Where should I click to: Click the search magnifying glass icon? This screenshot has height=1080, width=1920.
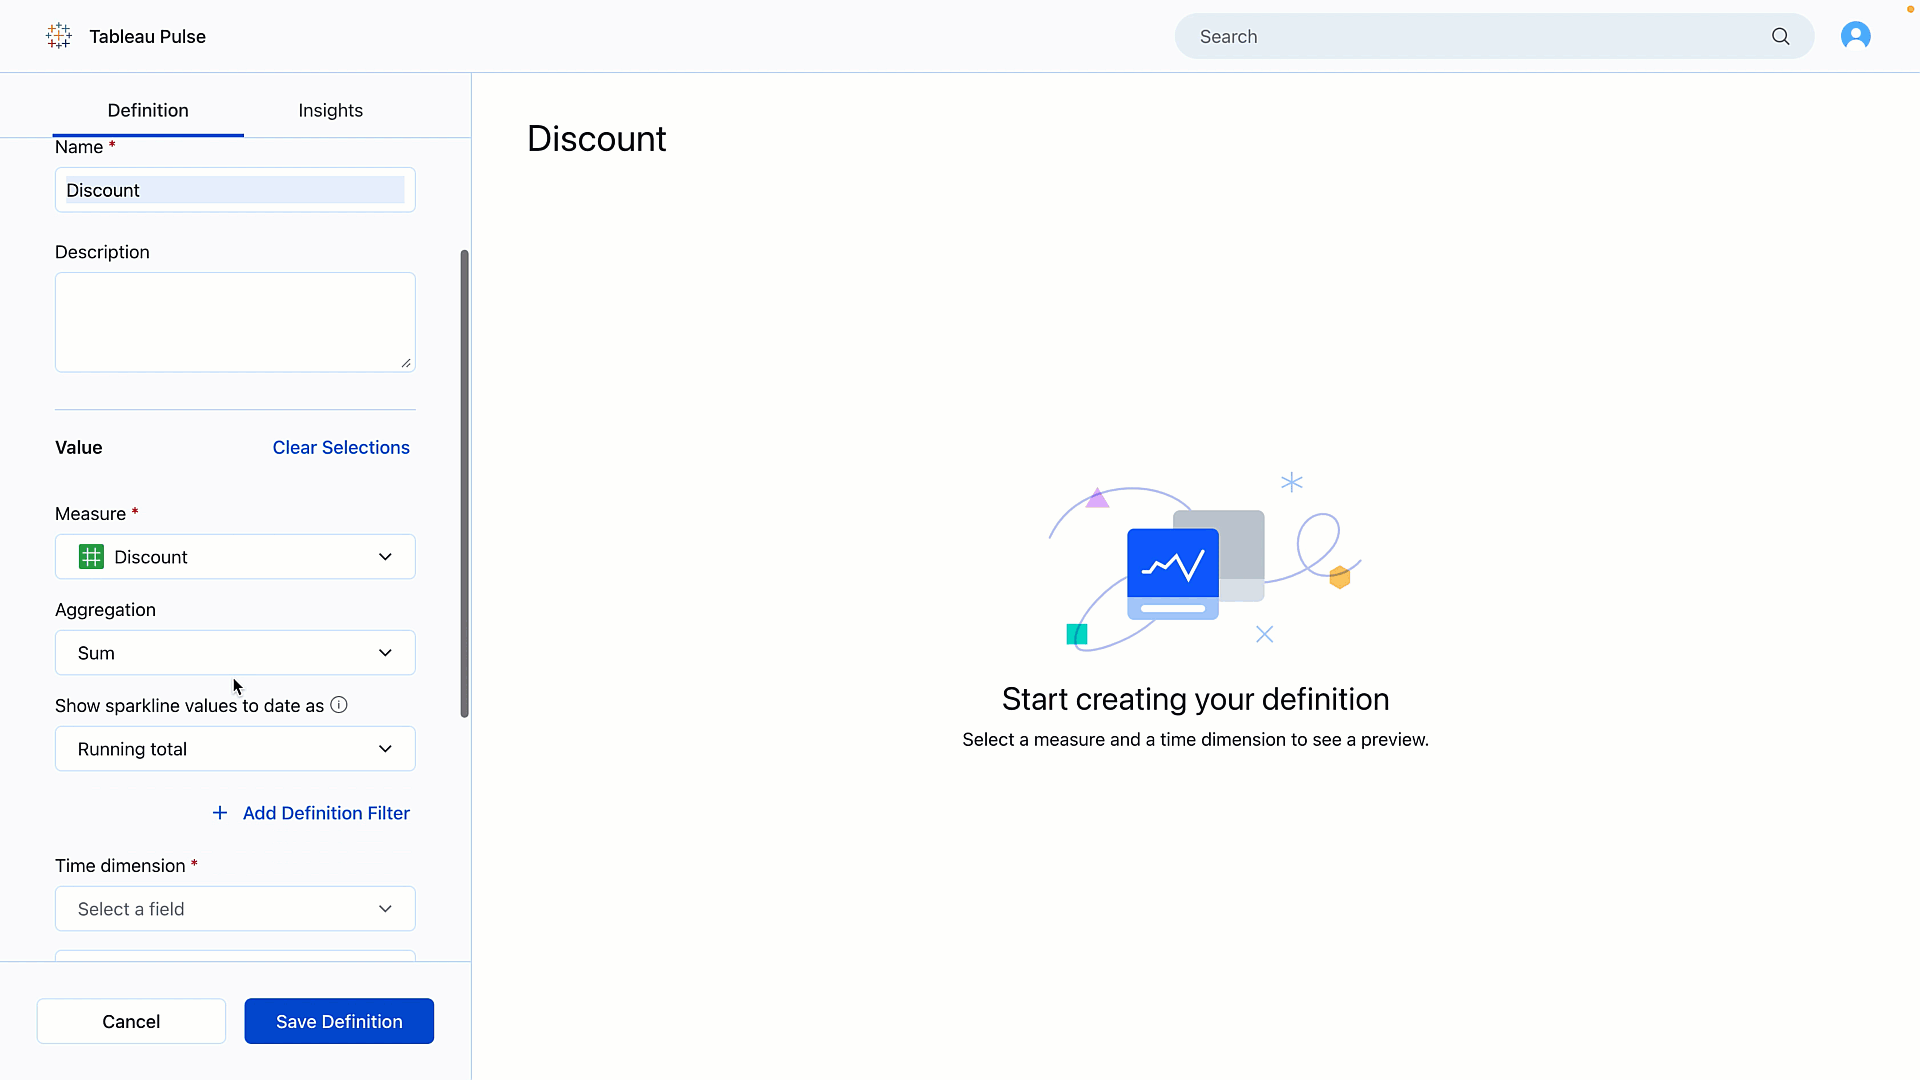tap(1783, 36)
